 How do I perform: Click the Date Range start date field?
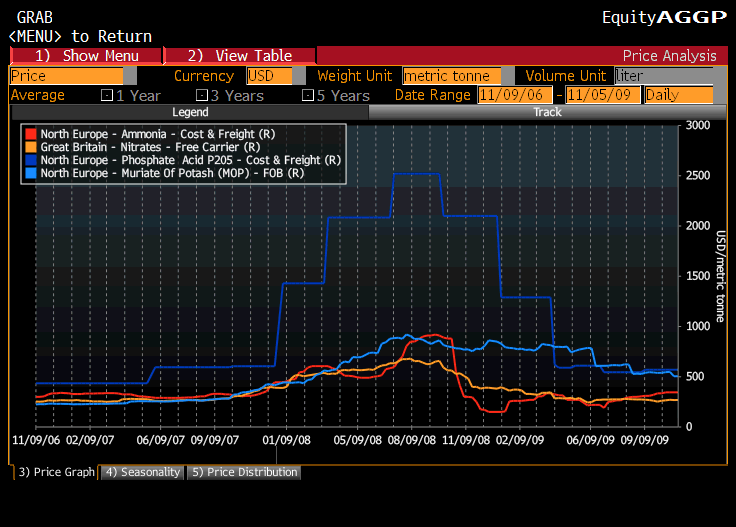point(515,95)
